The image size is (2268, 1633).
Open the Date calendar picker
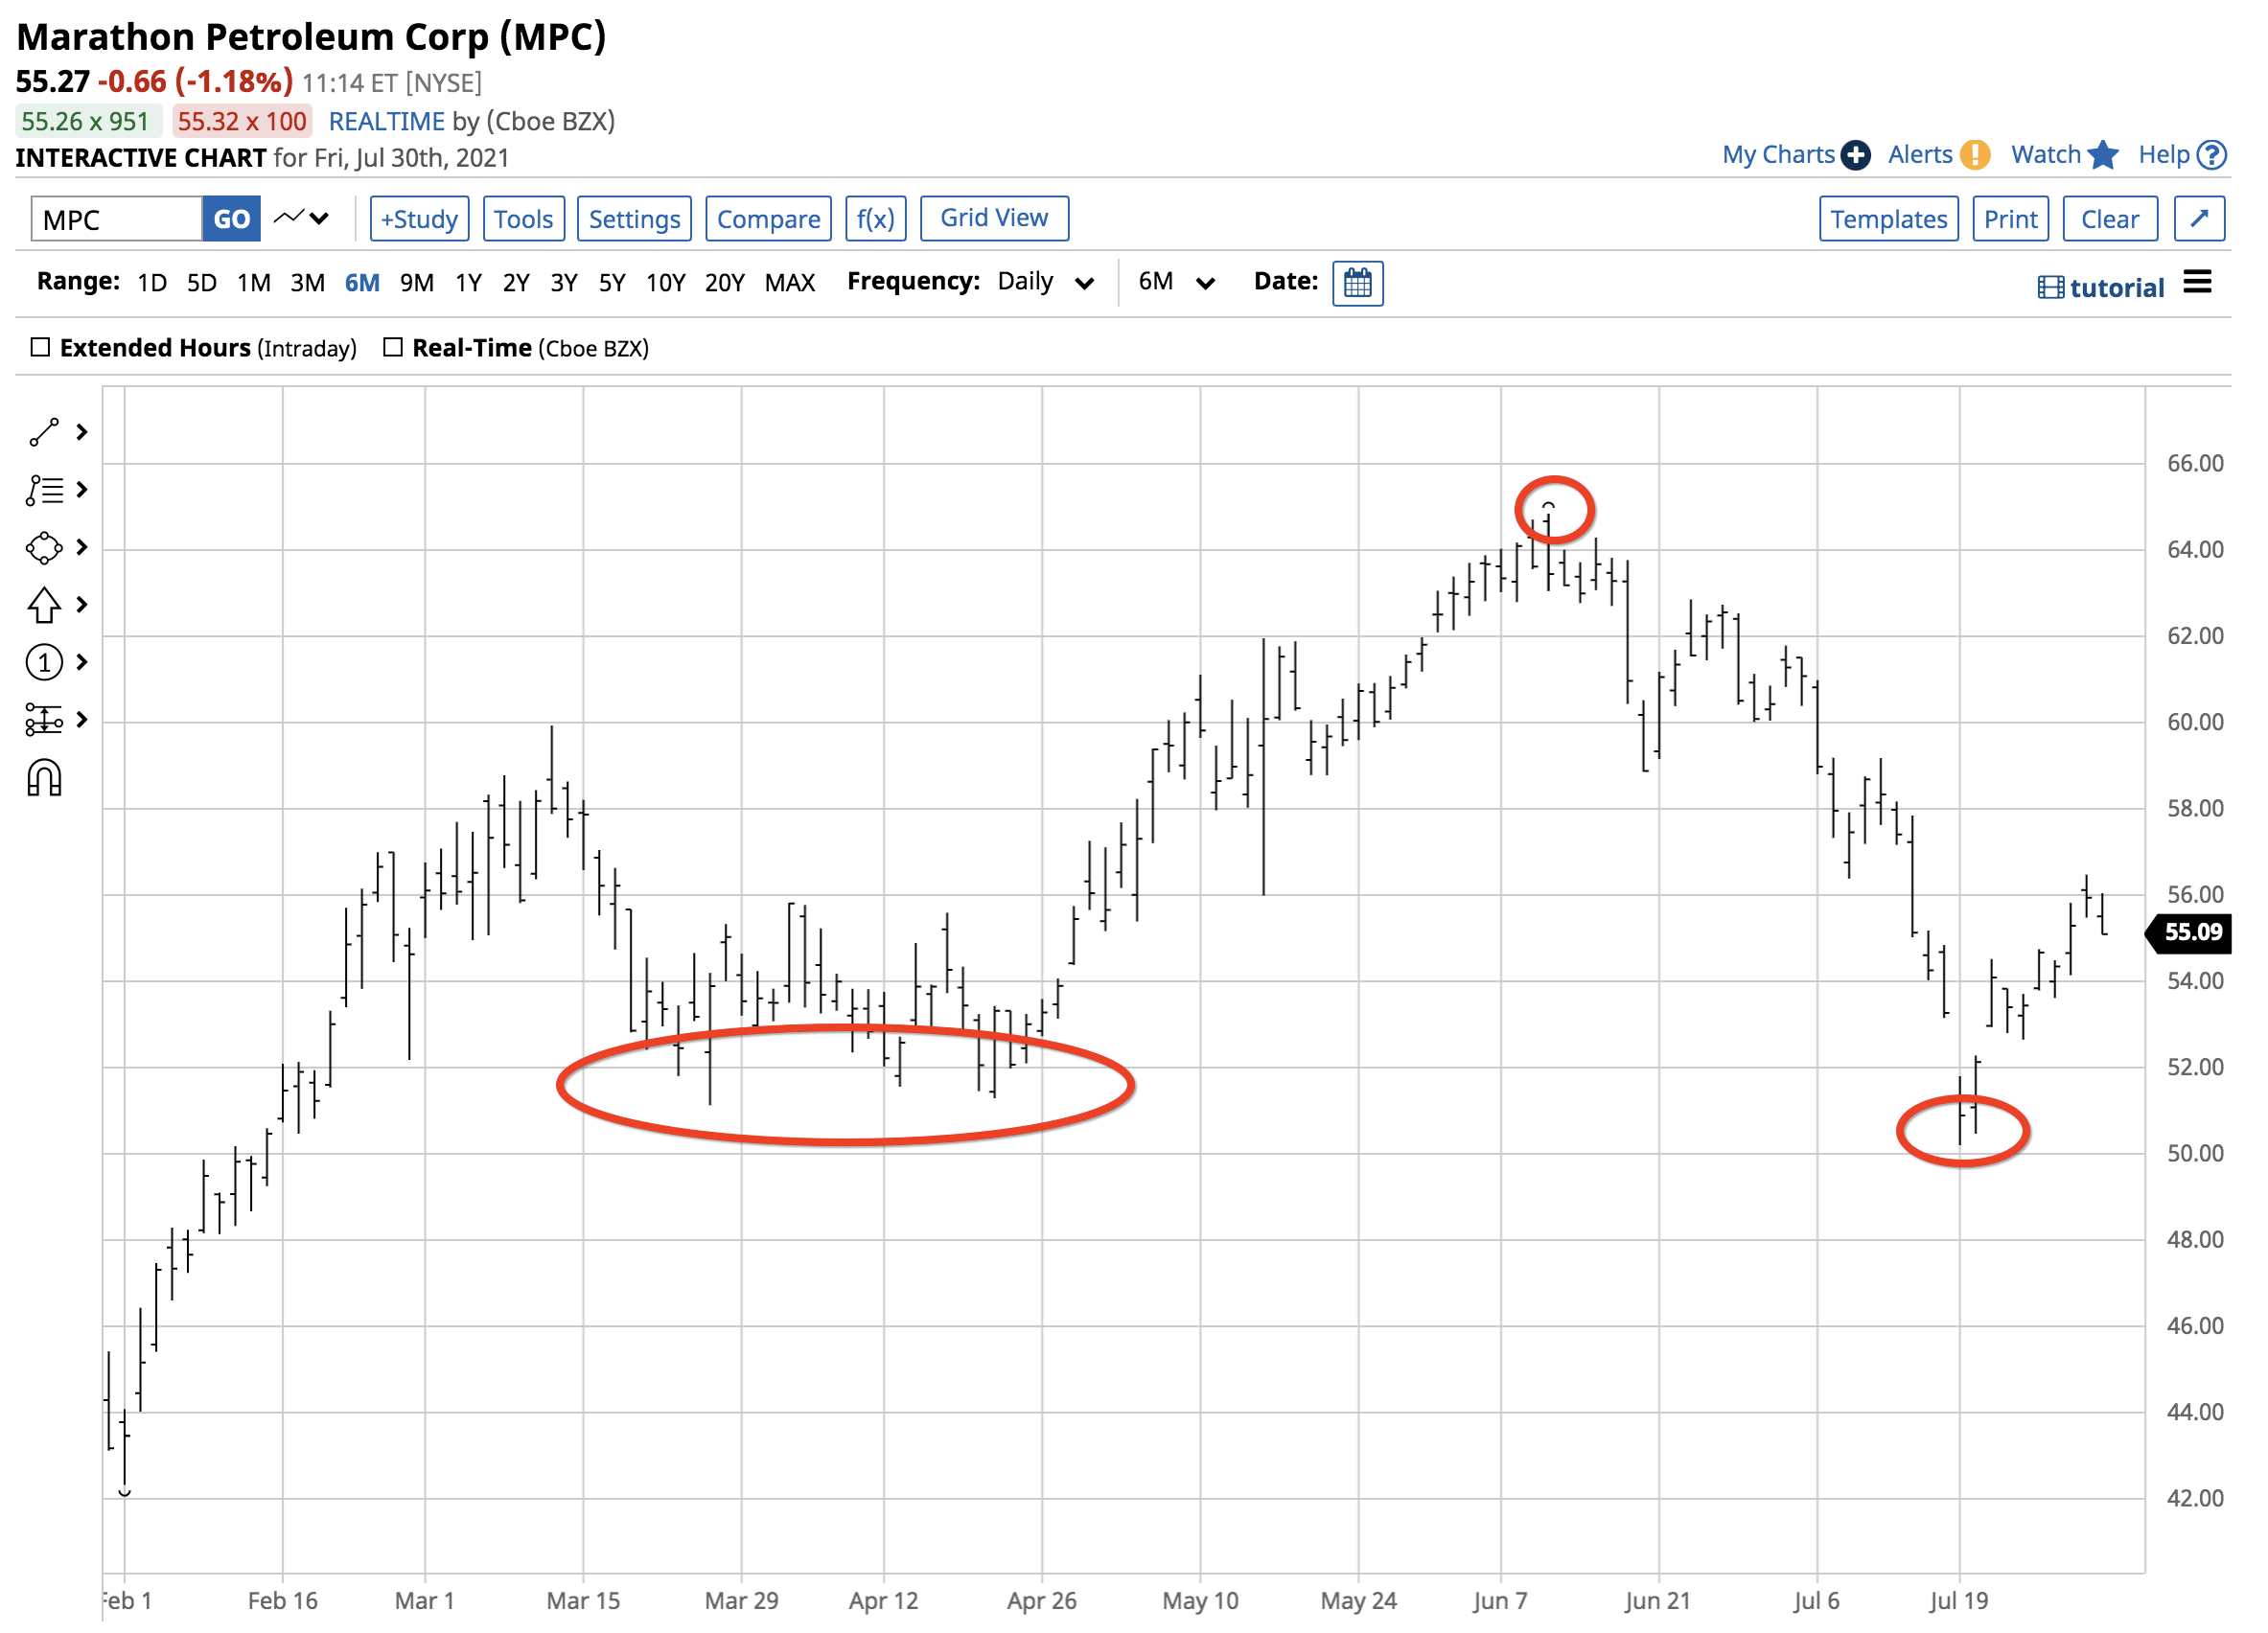1358,283
